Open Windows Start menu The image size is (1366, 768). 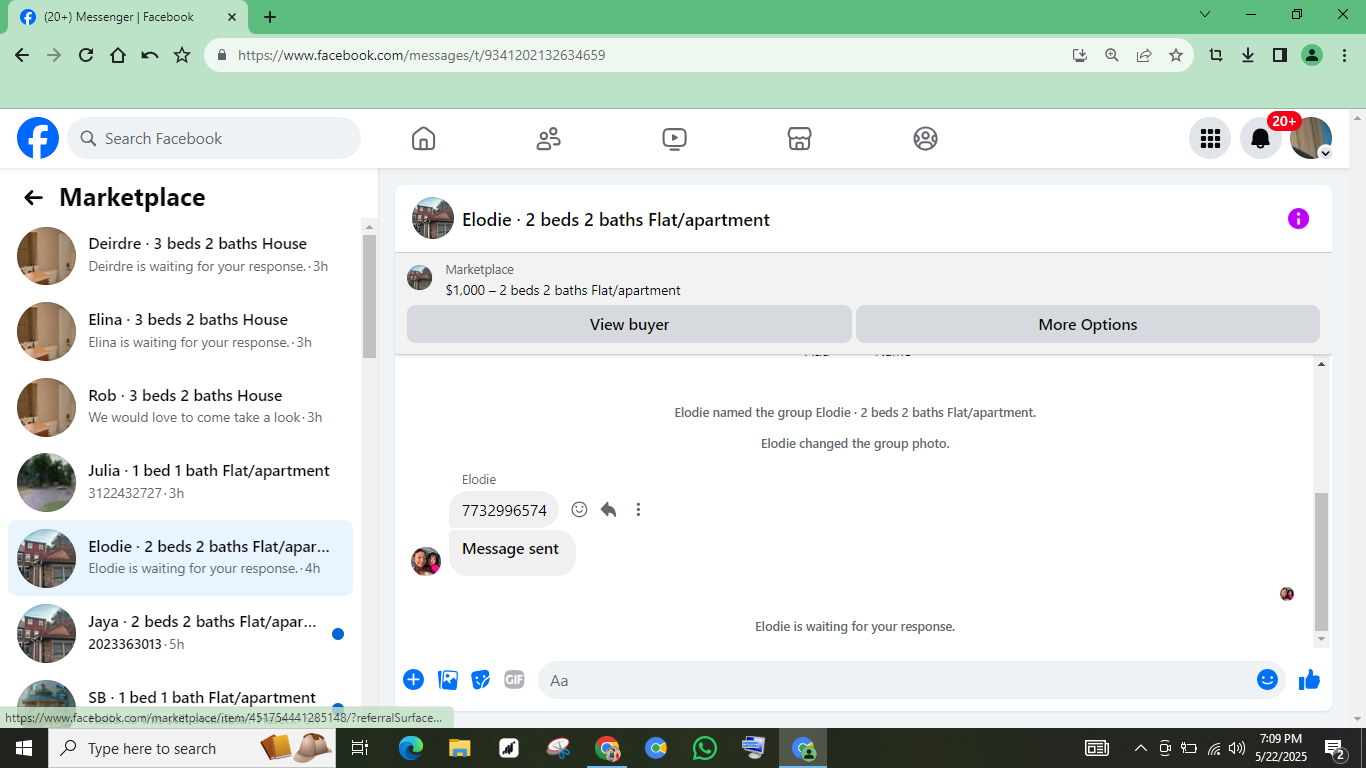(x=23, y=748)
